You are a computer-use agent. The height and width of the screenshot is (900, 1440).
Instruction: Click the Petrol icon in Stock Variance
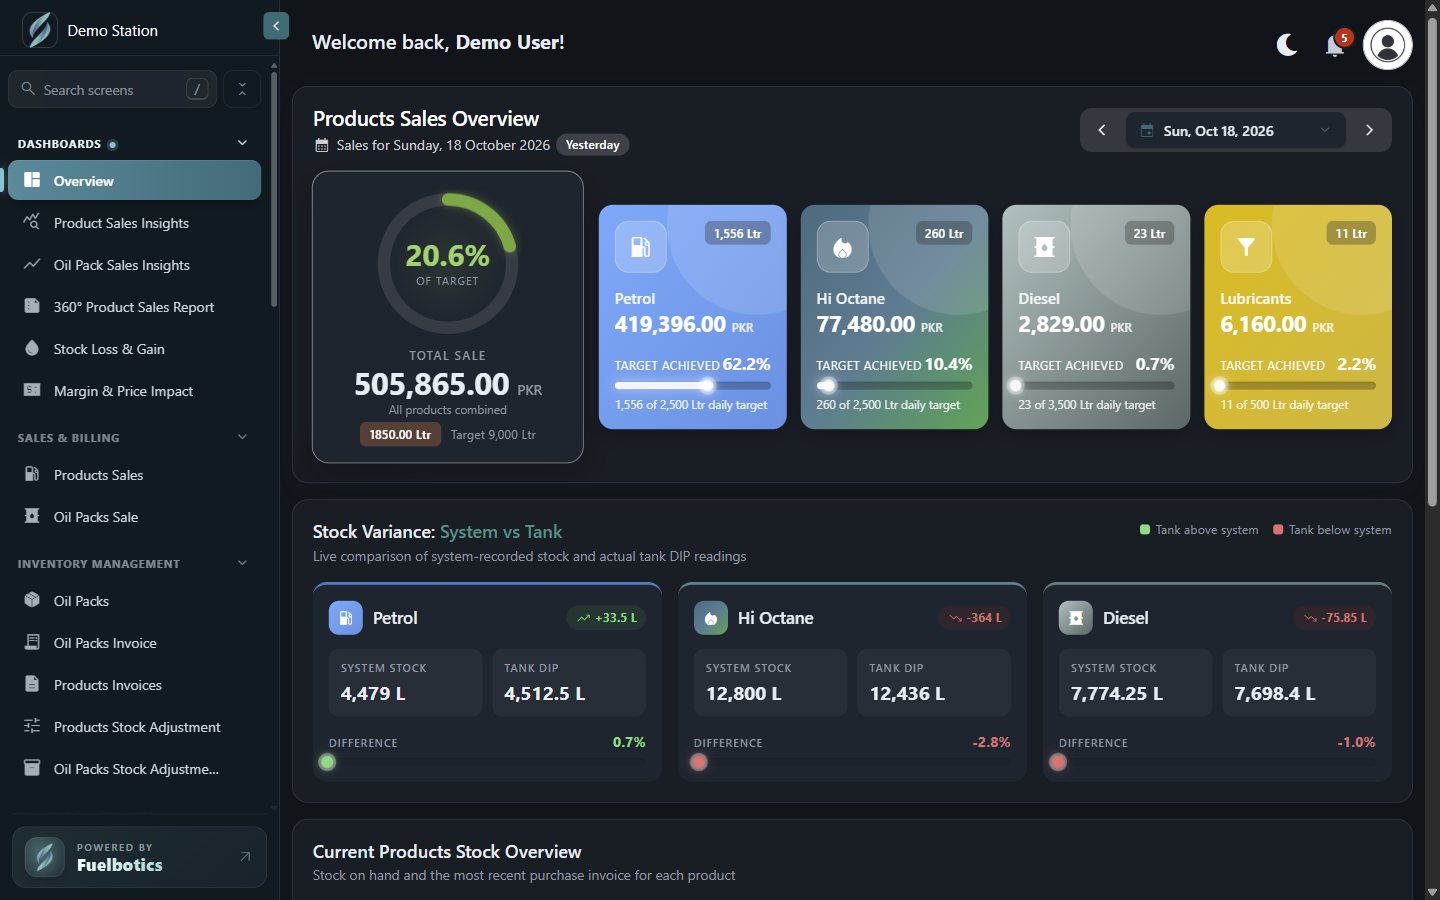tap(346, 618)
